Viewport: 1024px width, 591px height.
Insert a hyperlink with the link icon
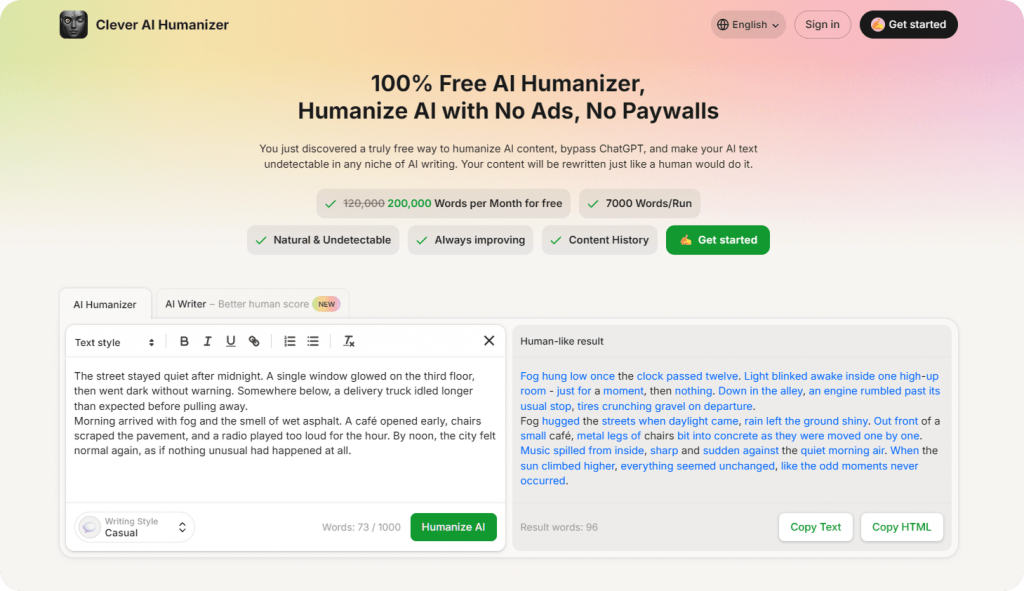(254, 341)
